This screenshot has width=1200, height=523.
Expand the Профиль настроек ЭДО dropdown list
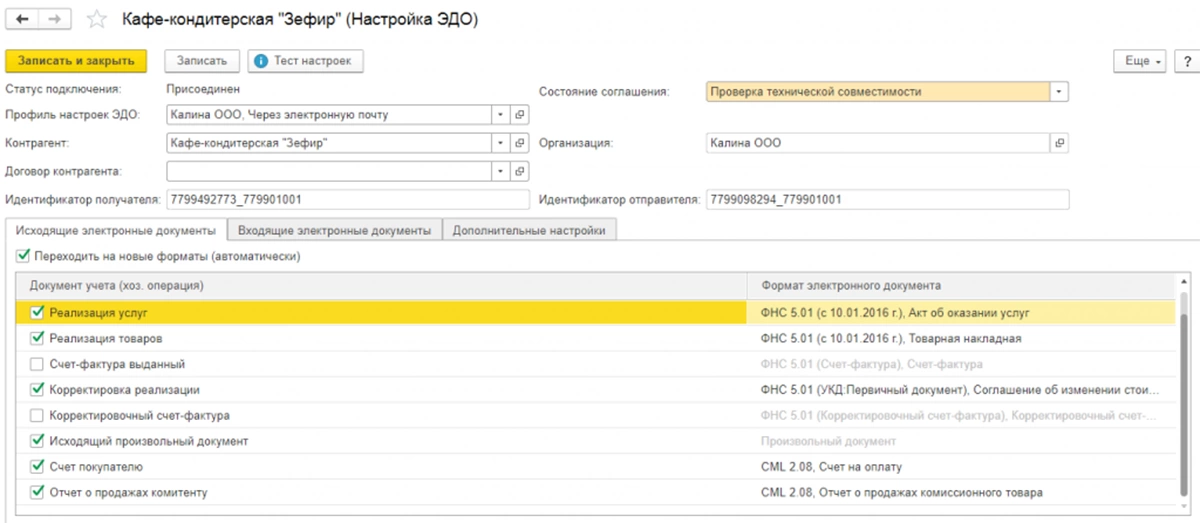pyautogui.click(x=501, y=115)
